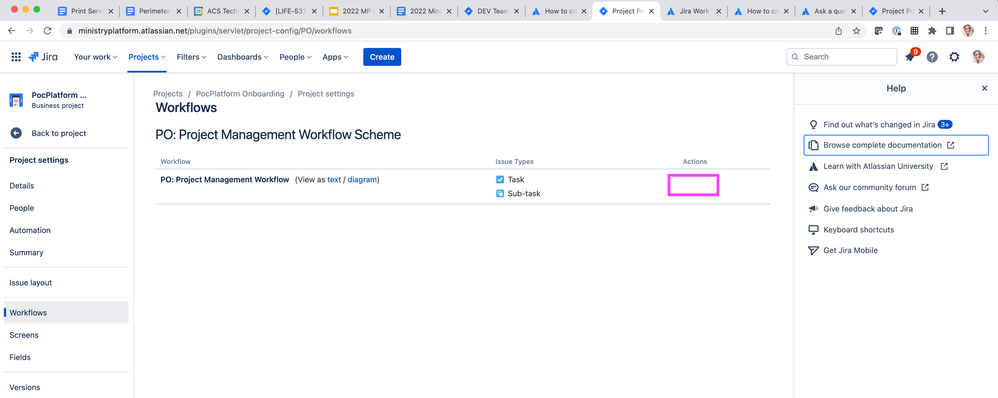Close the Help panel
This screenshot has height=398, width=998.
pyautogui.click(x=984, y=89)
